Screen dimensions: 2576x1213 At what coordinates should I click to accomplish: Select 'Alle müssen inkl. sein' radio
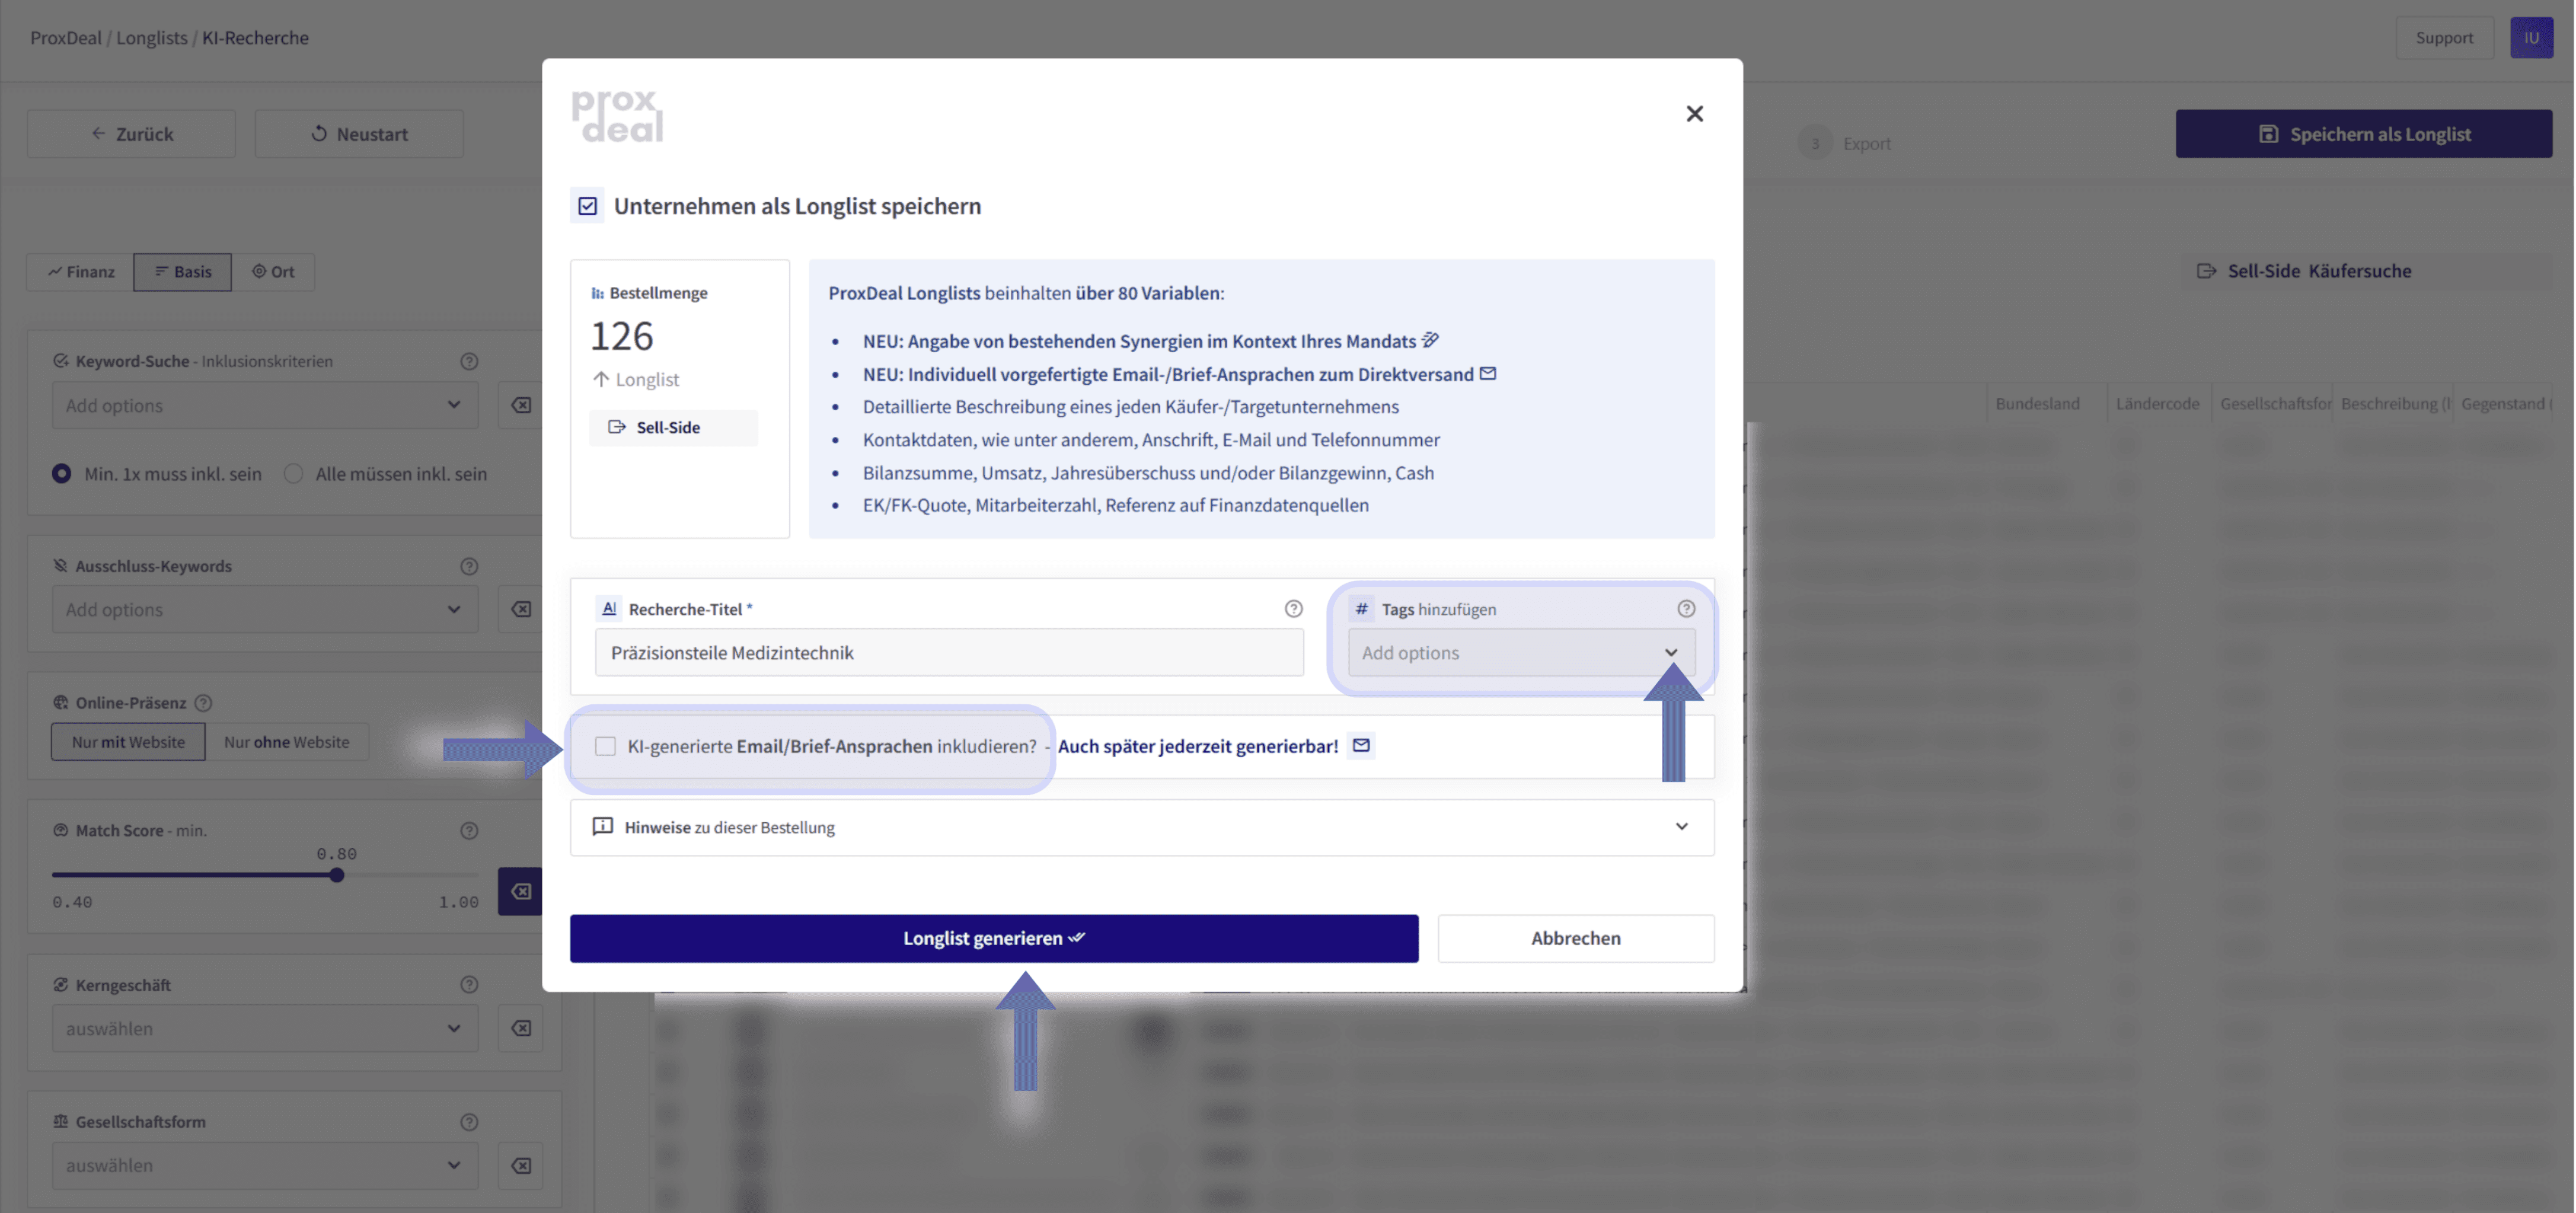coord(293,473)
